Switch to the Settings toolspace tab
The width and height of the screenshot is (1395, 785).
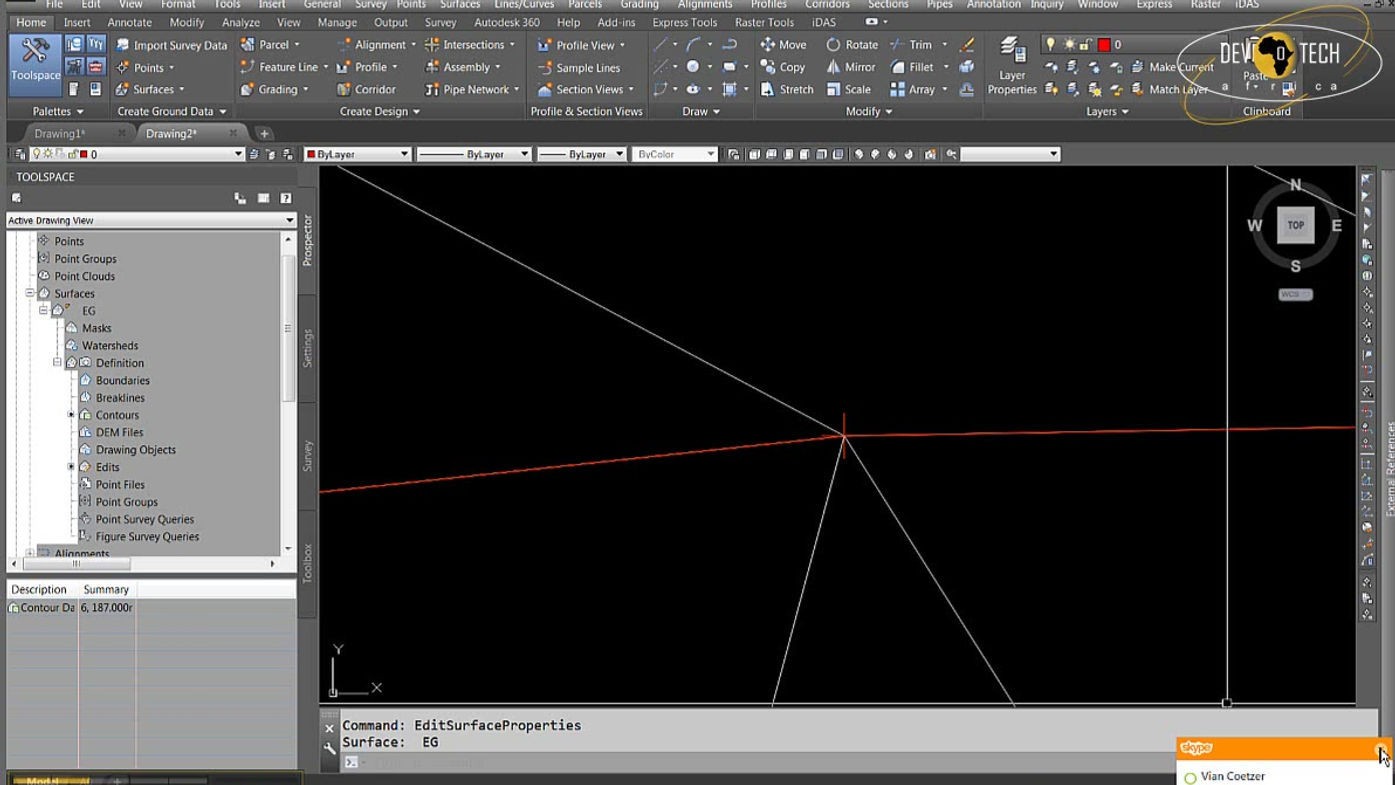[x=308, y=348]
